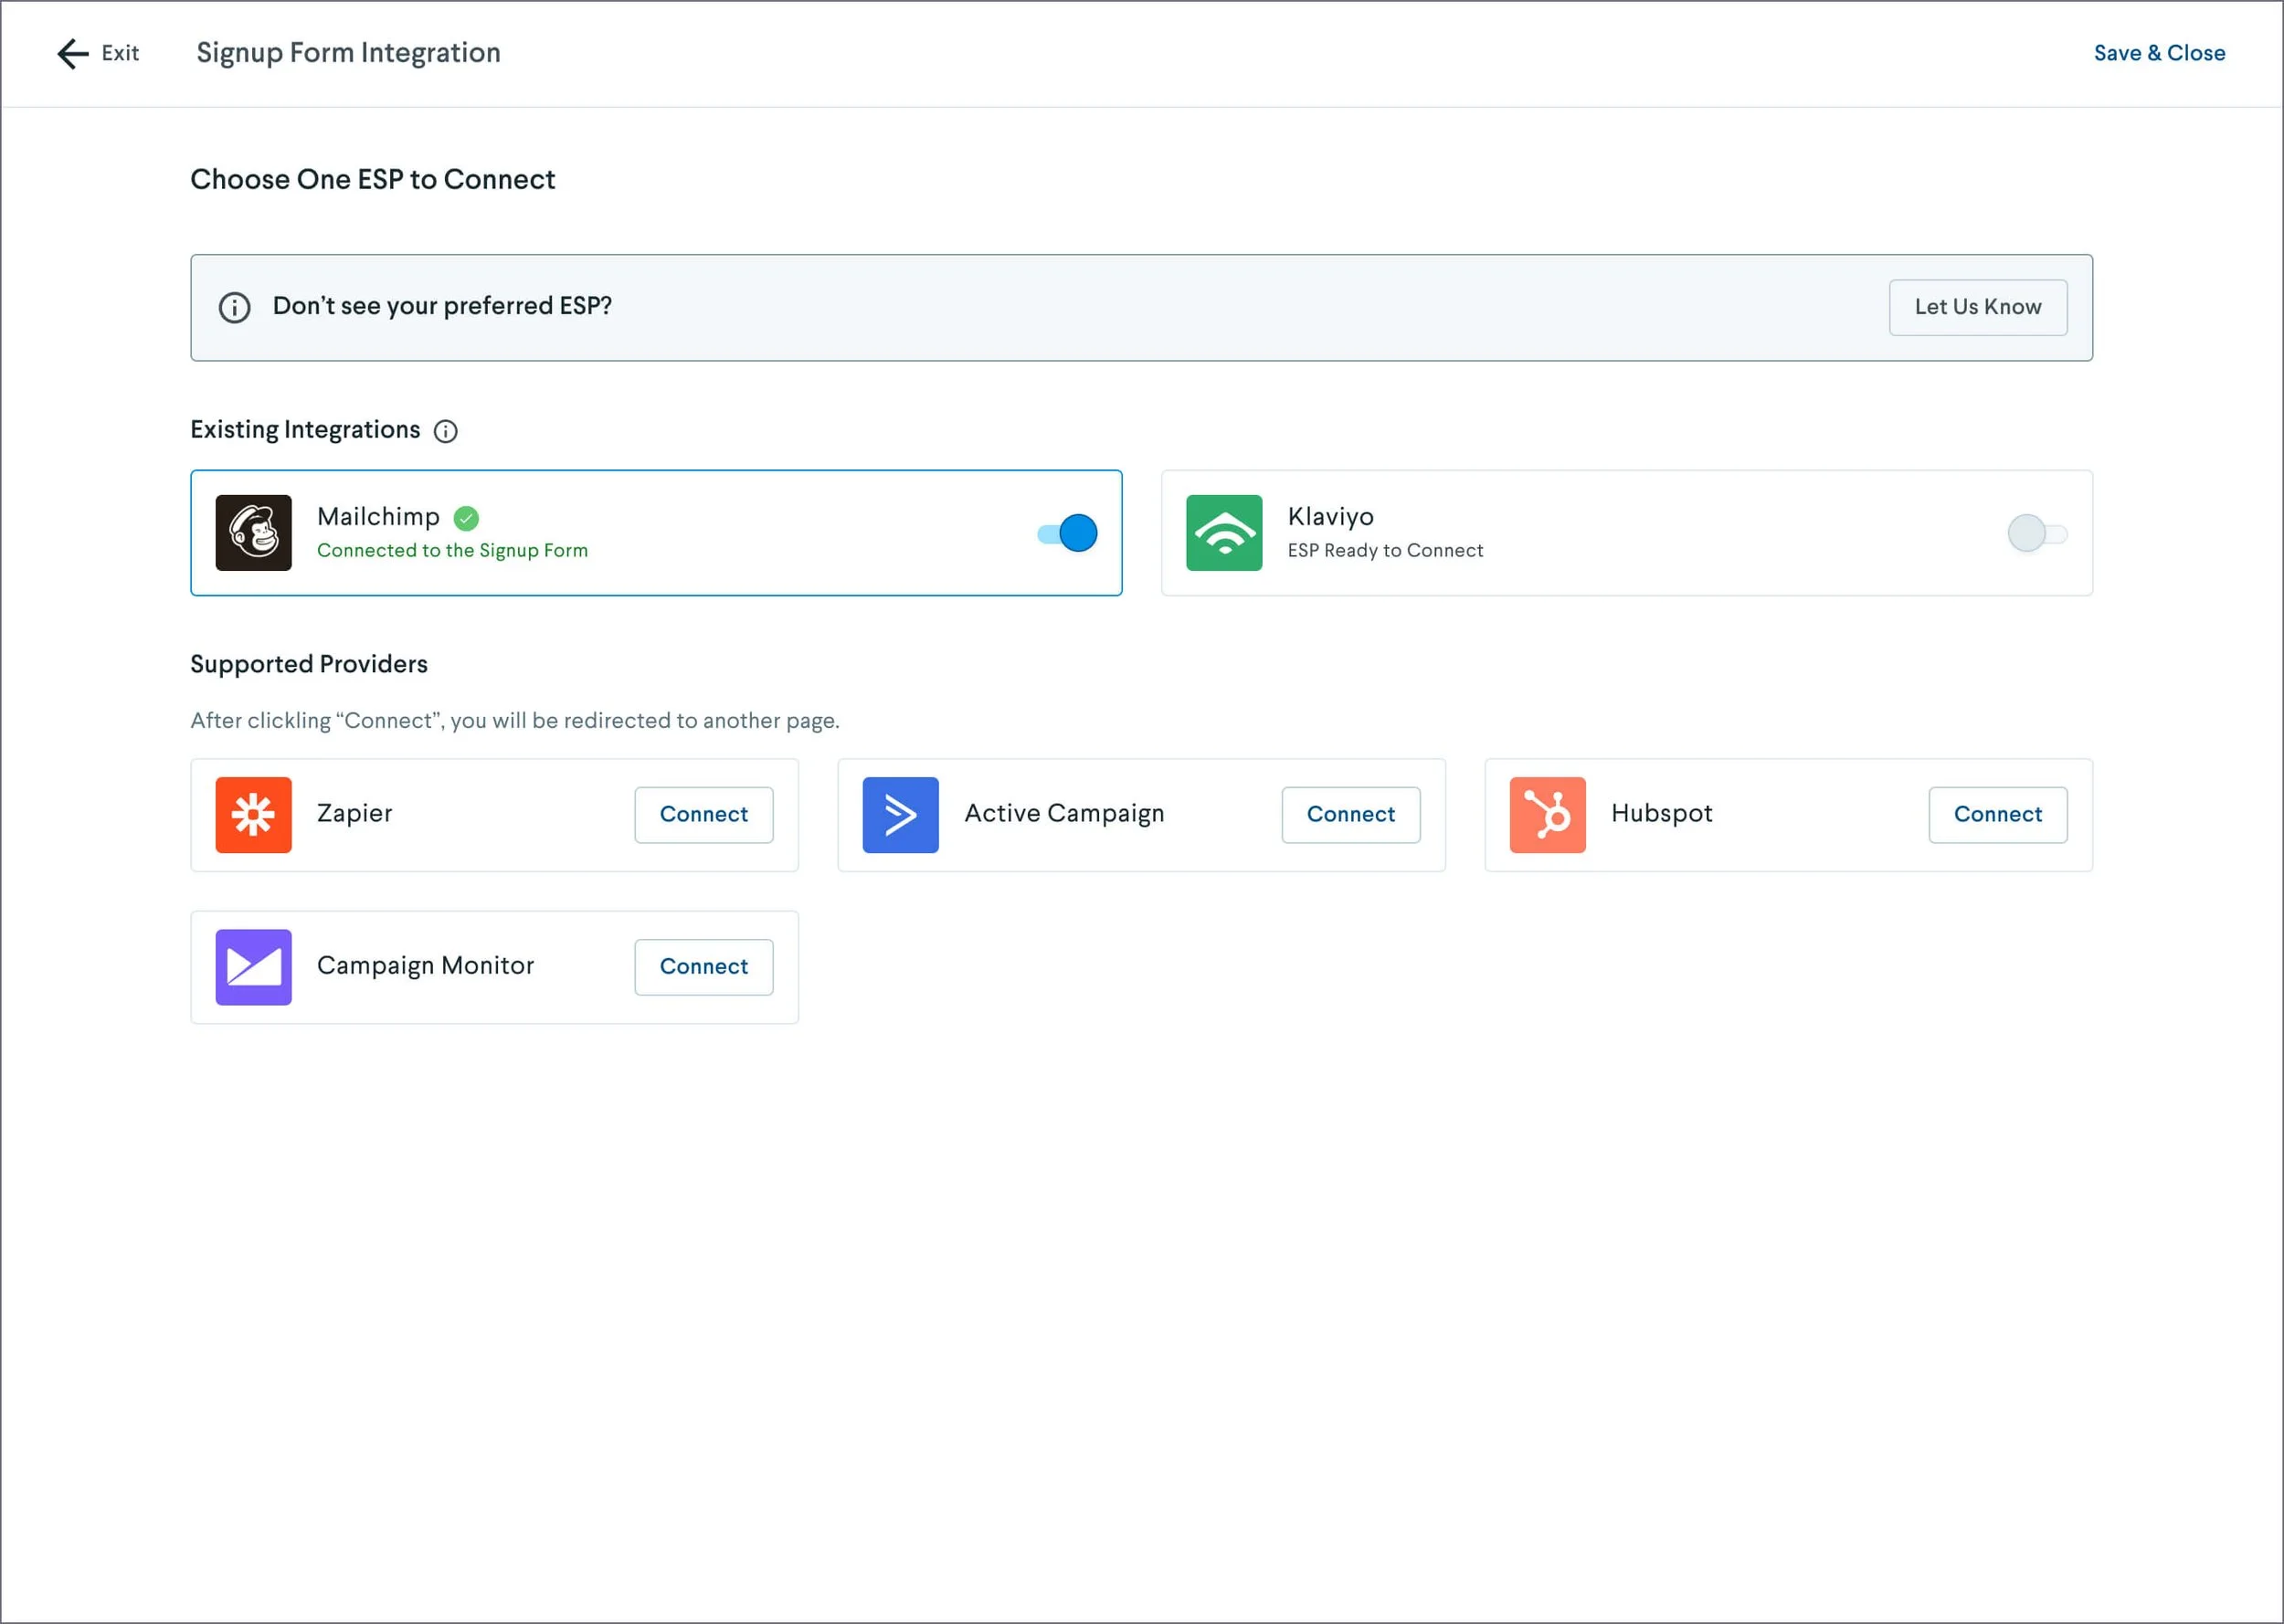Click info icon beside Existing Integrations
The image size is (2284, 1624).
click(x=445, y=431)
